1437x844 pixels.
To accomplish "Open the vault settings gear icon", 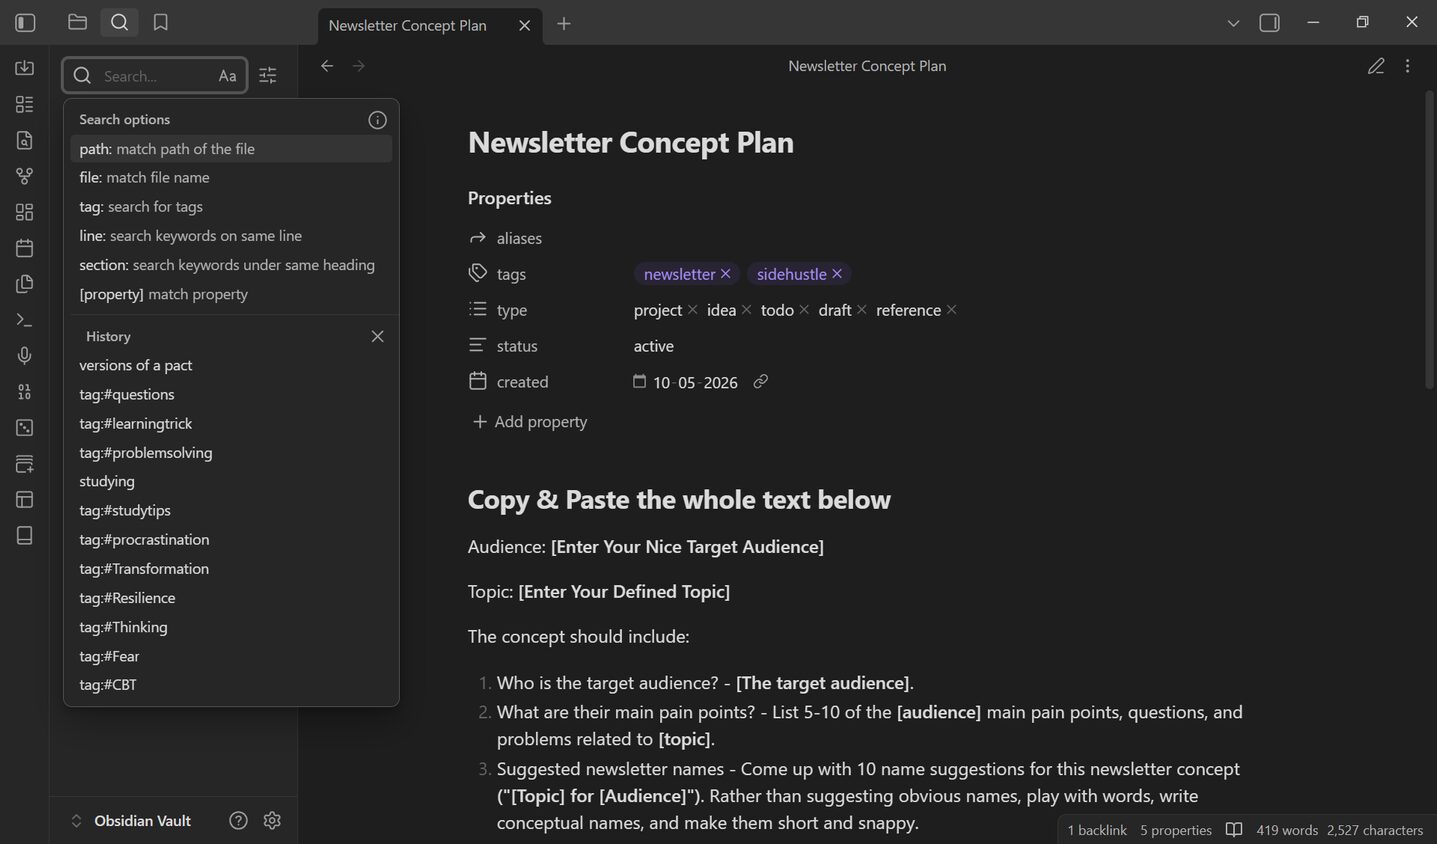I will coord(272,821).
